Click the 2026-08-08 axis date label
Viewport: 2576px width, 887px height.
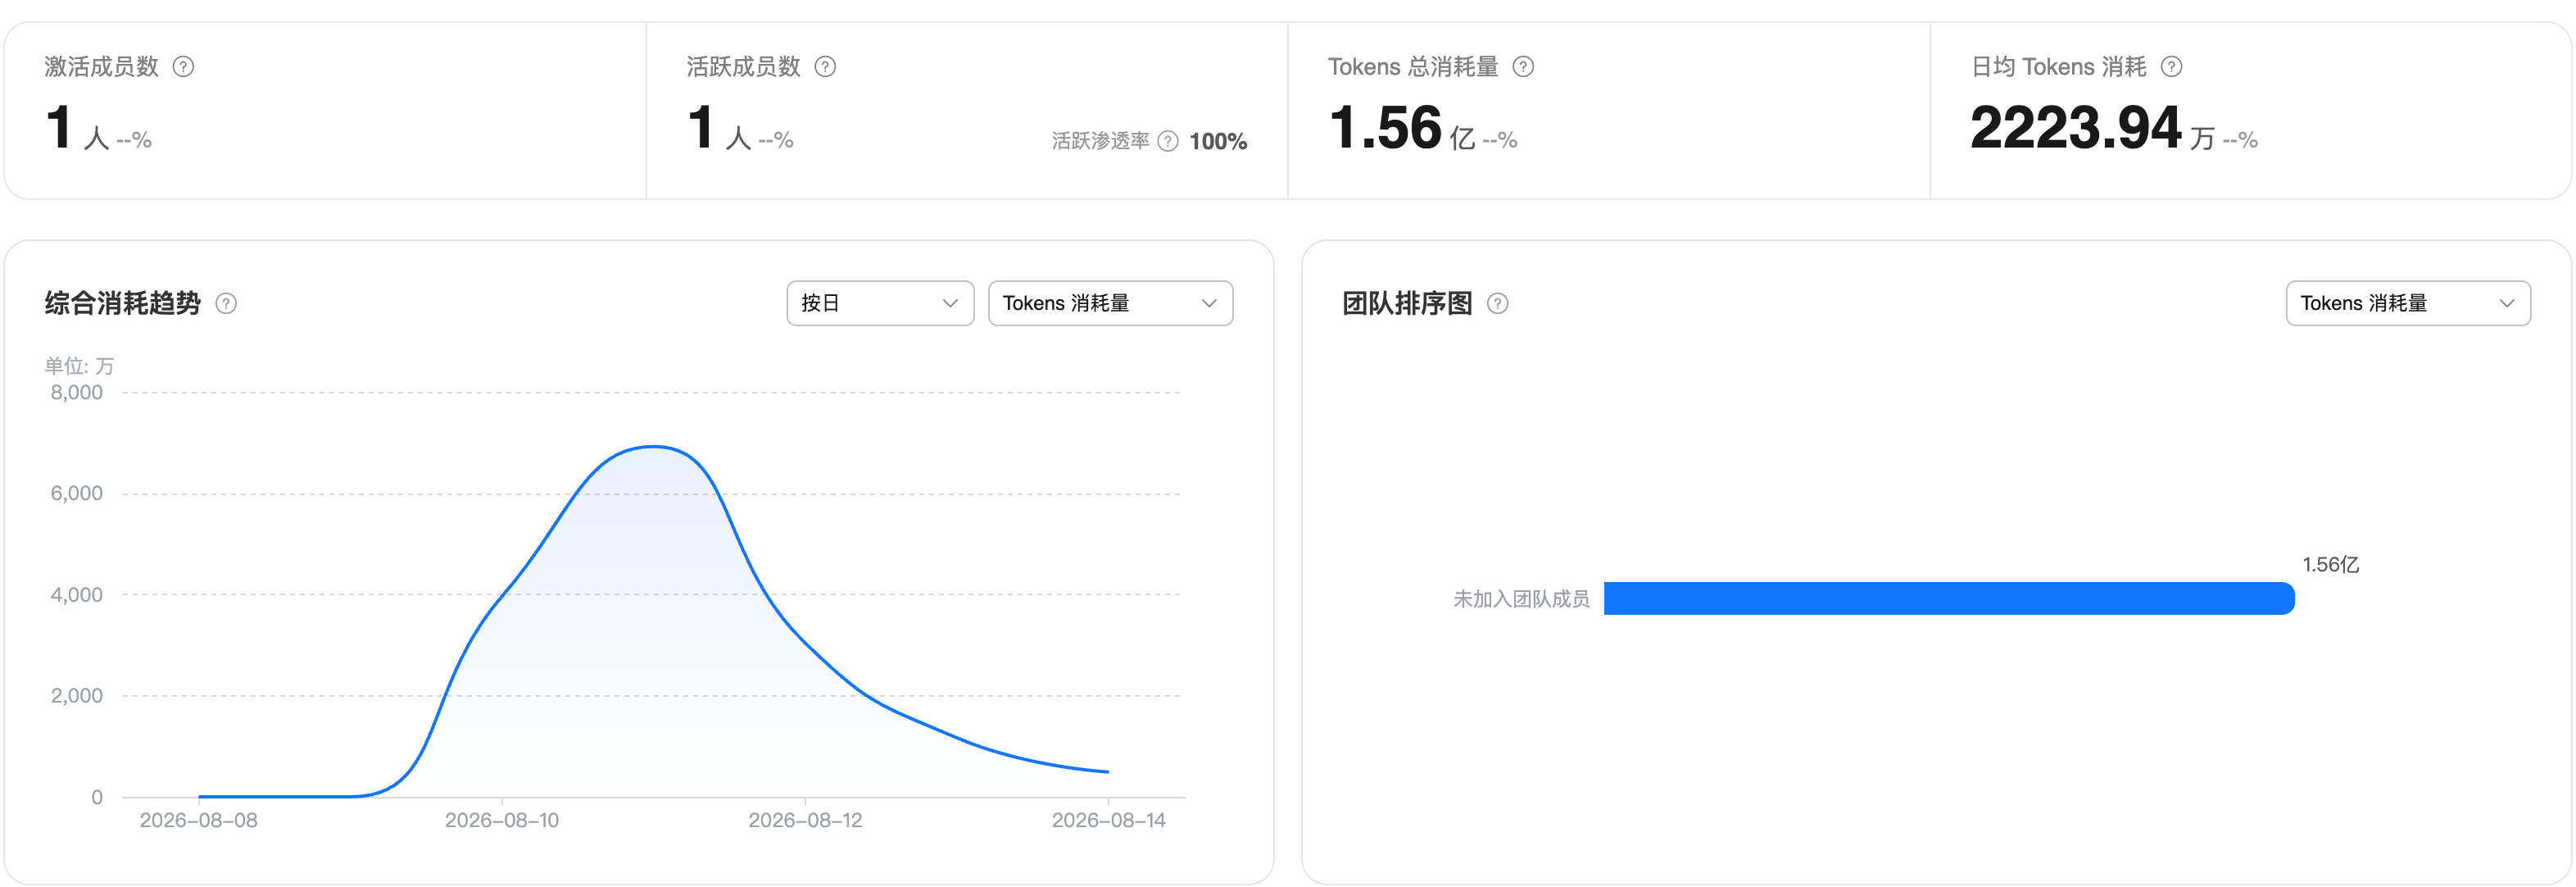tap(199, 821)
